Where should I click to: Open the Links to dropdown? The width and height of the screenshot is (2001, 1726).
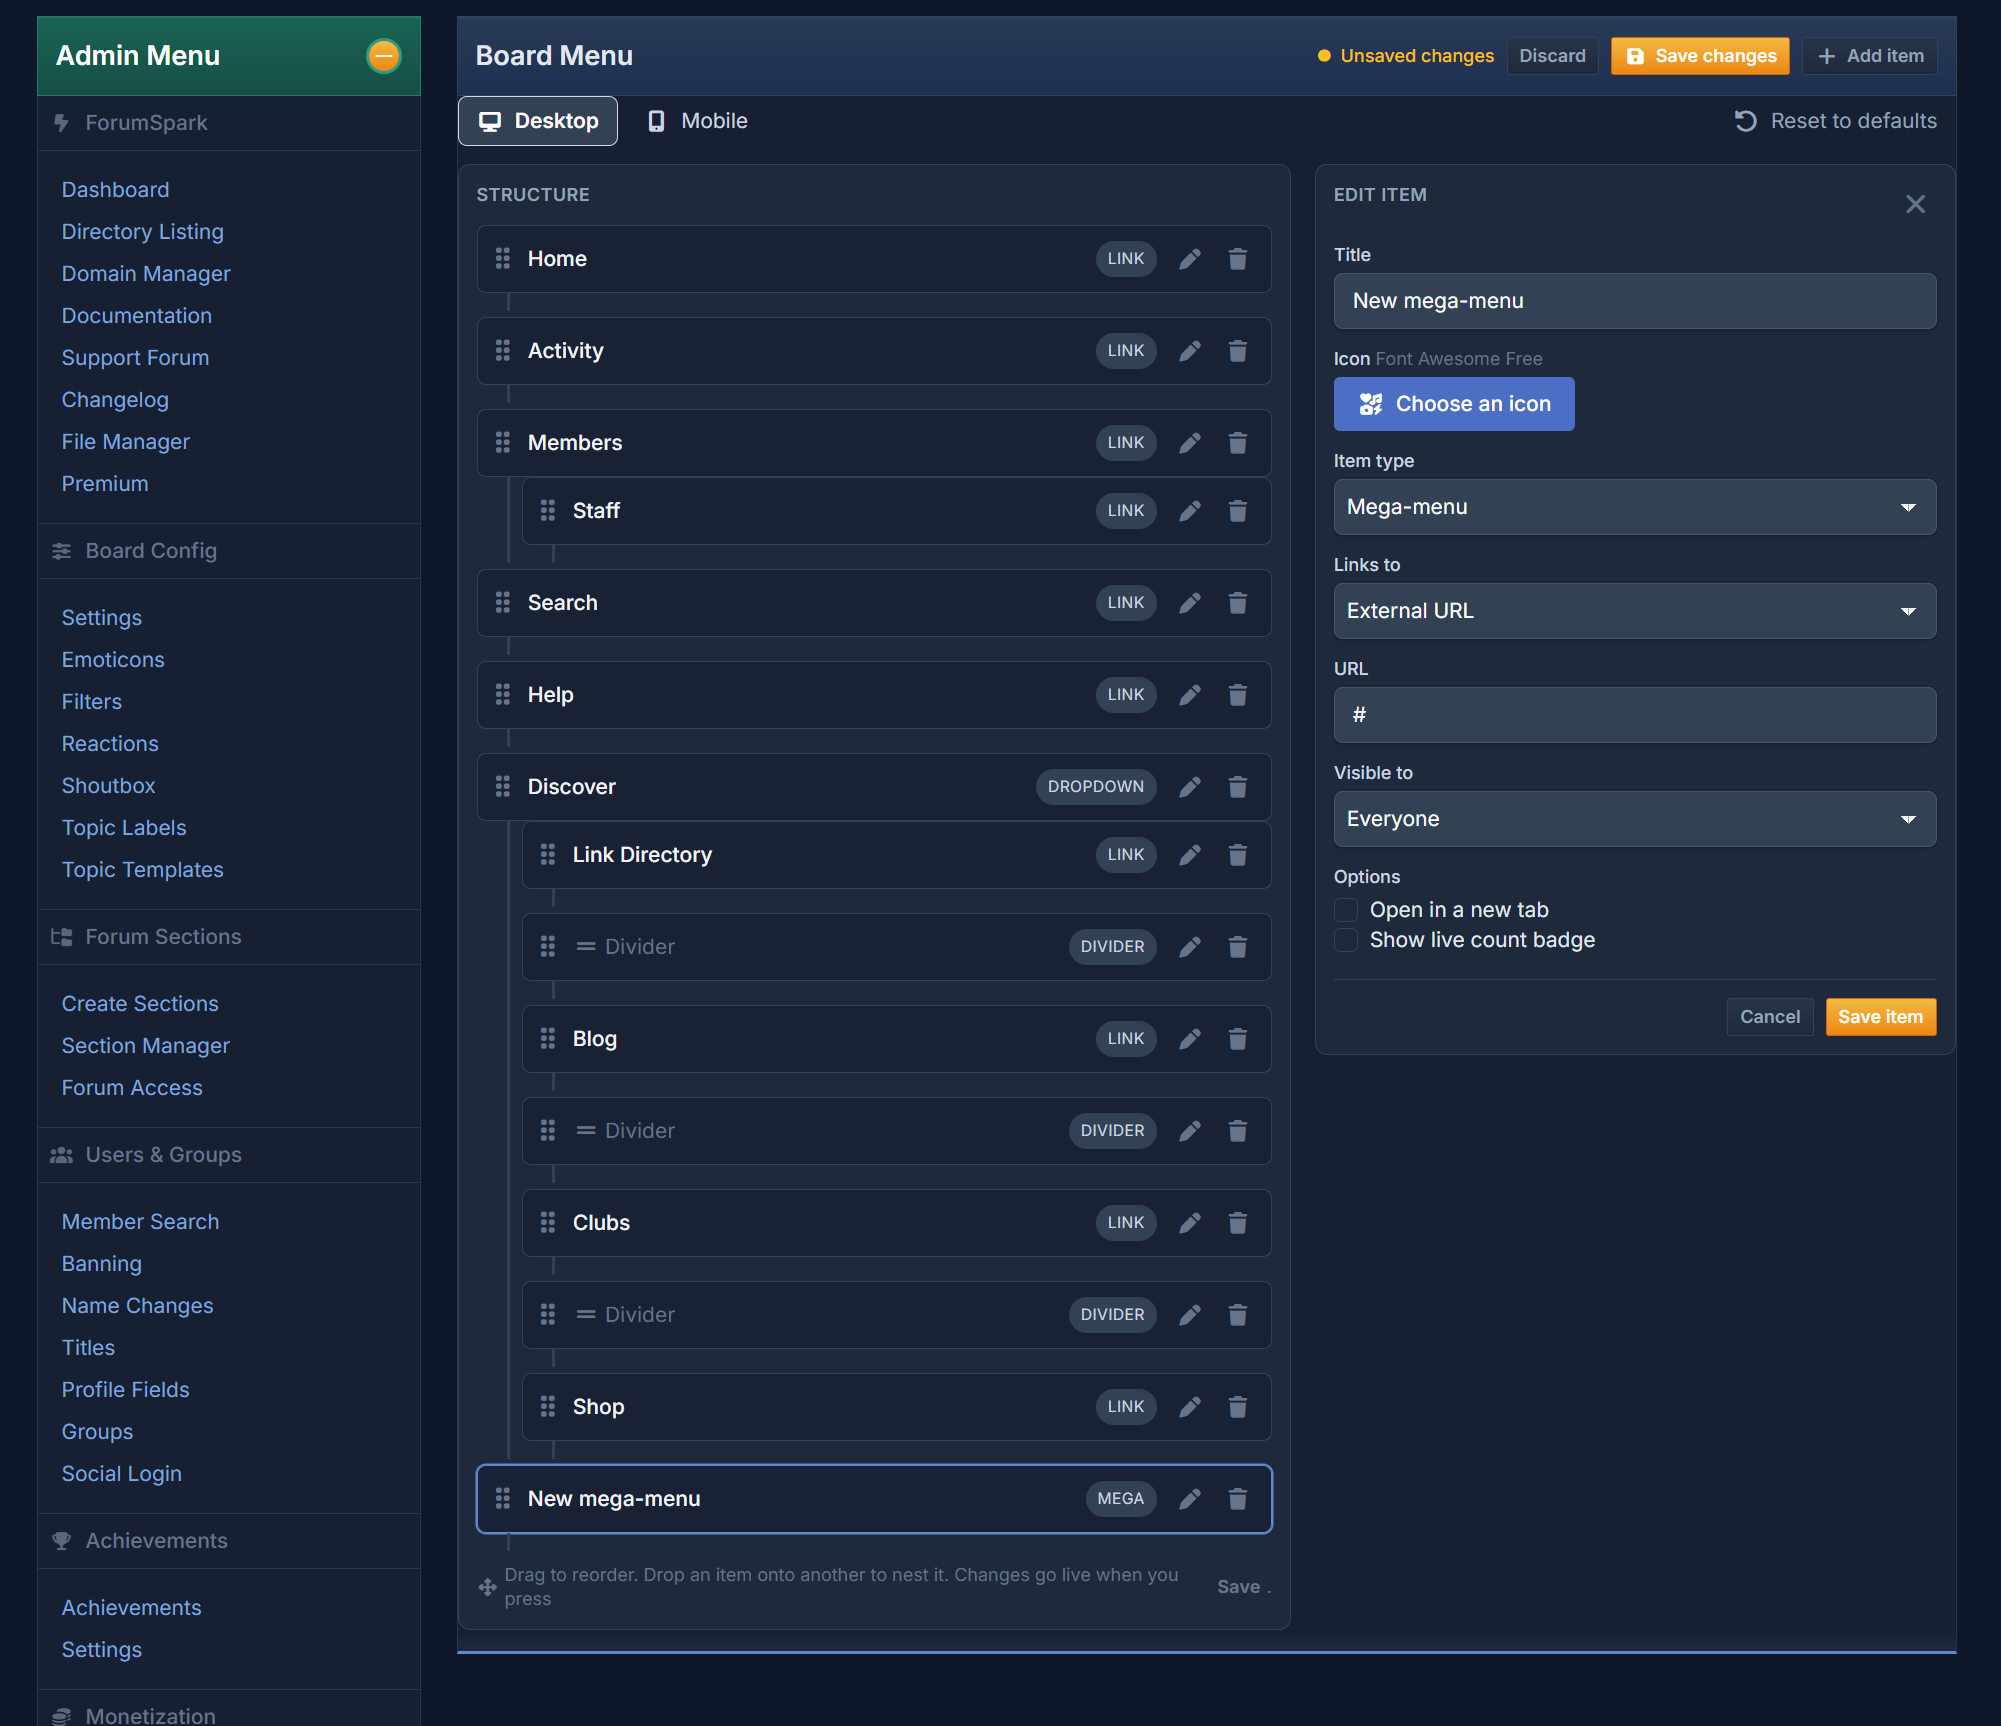tap(1634, 611)
